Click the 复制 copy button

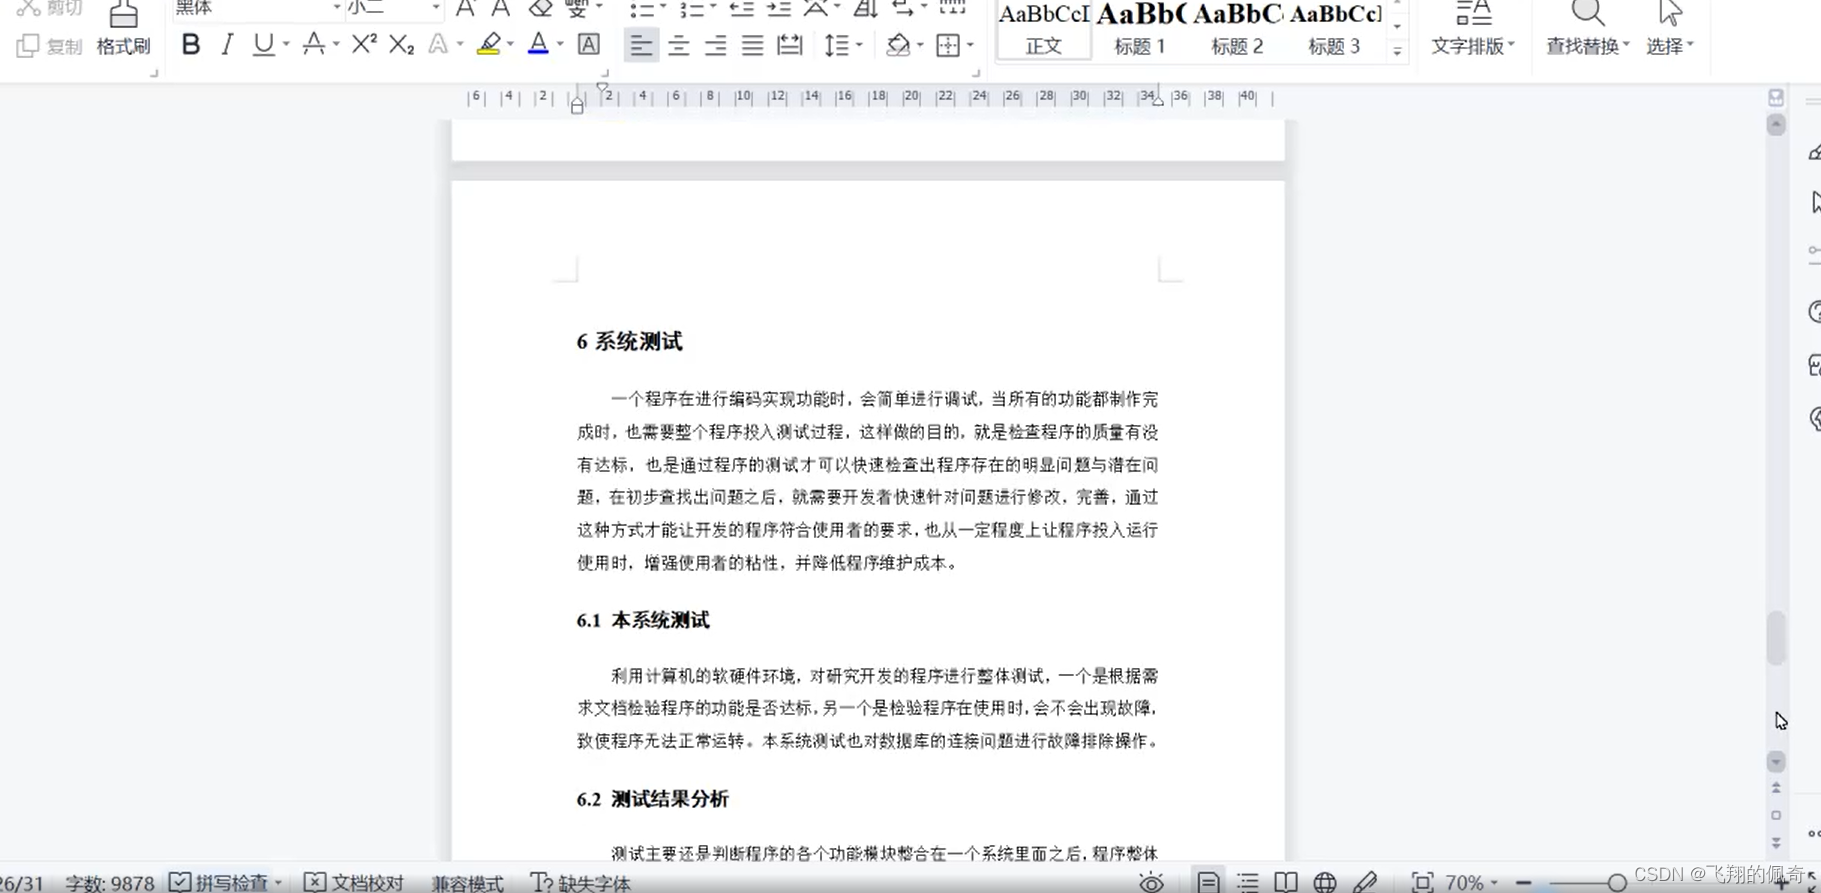point(50,46)
